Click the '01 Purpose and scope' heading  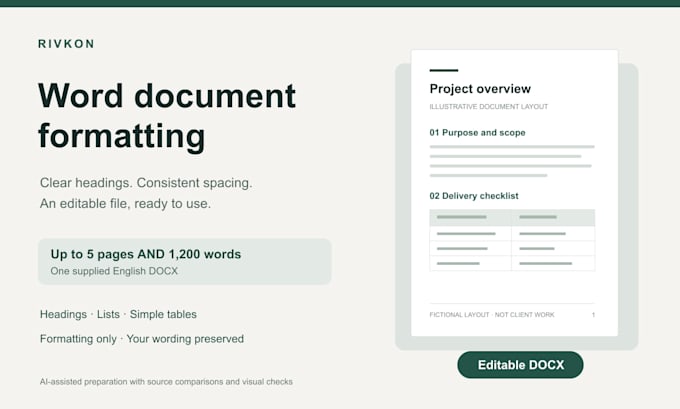477,133
